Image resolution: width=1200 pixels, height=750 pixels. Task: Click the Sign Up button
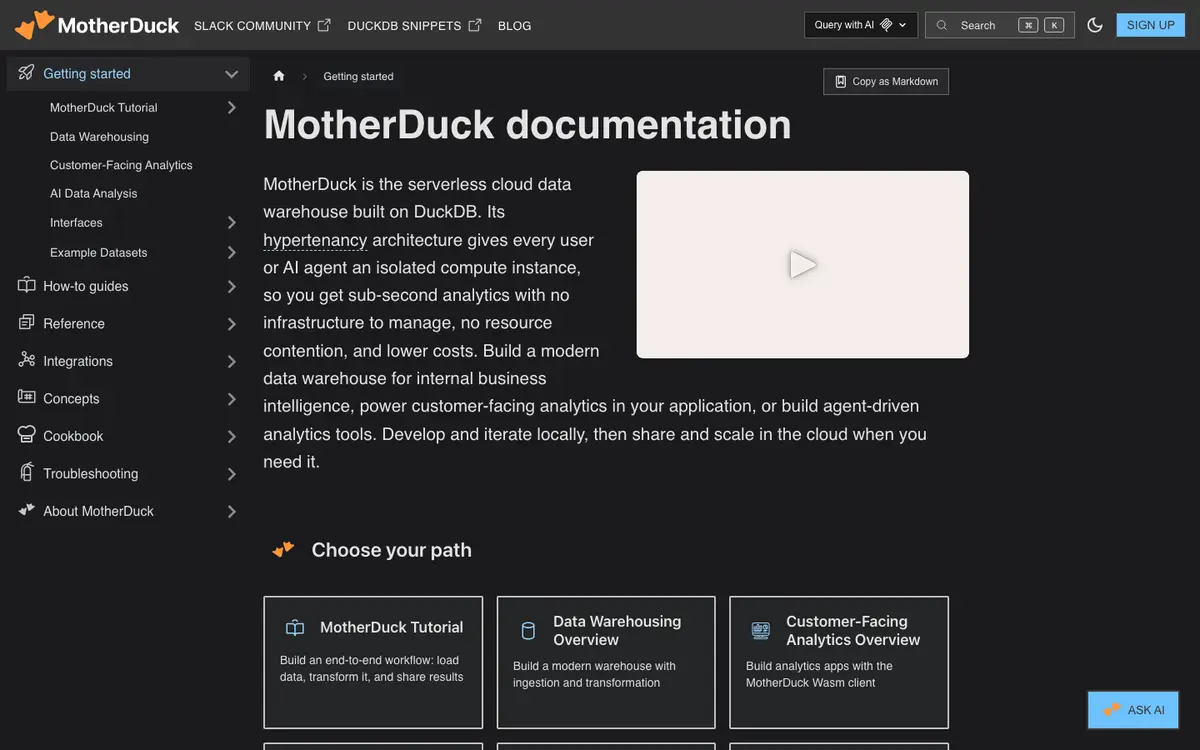[1150, 25]
